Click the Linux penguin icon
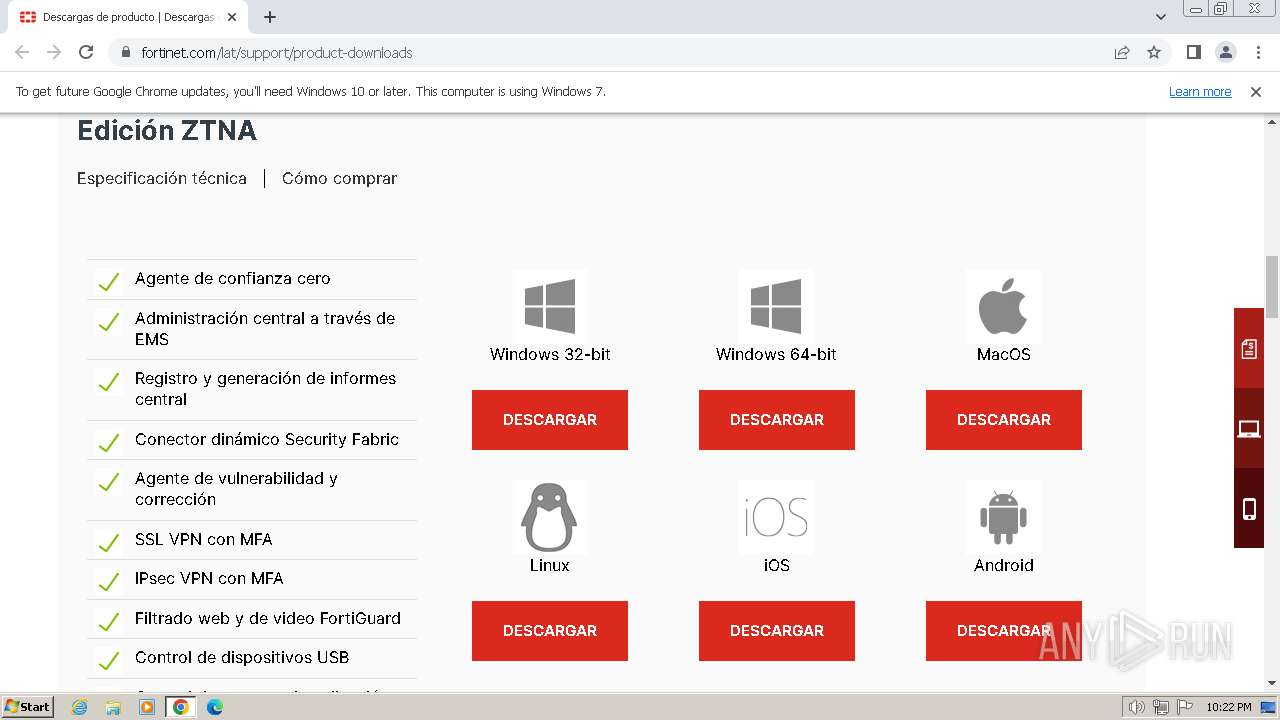 tap(550, 517)
